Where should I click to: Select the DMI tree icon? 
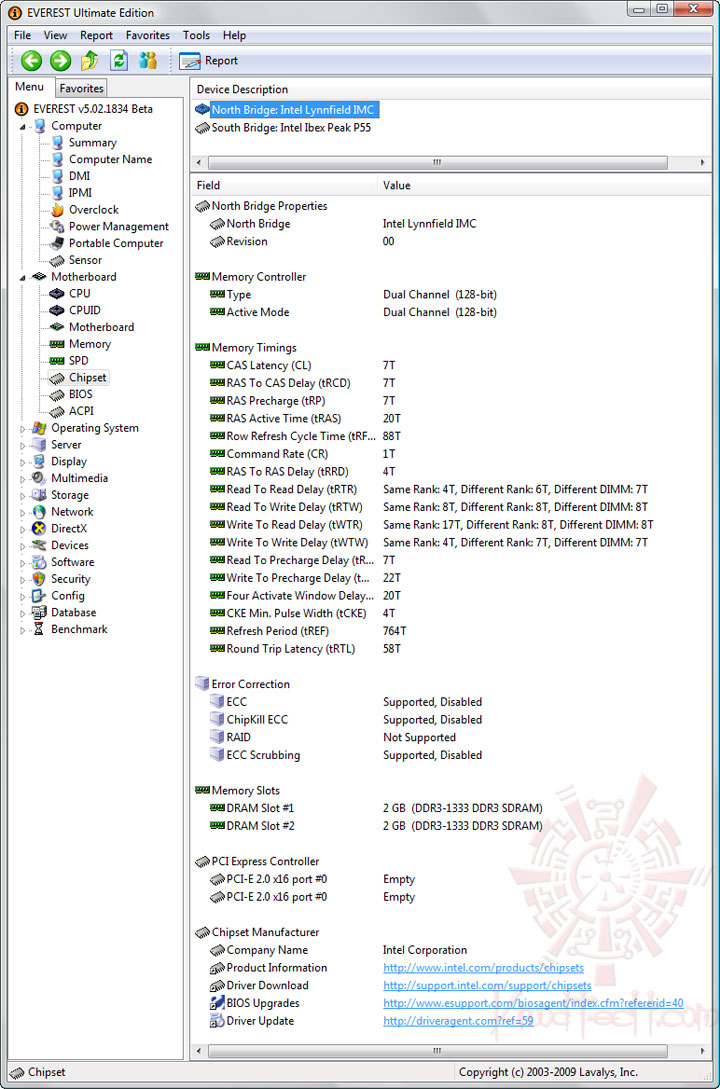(x=58, y=176)
